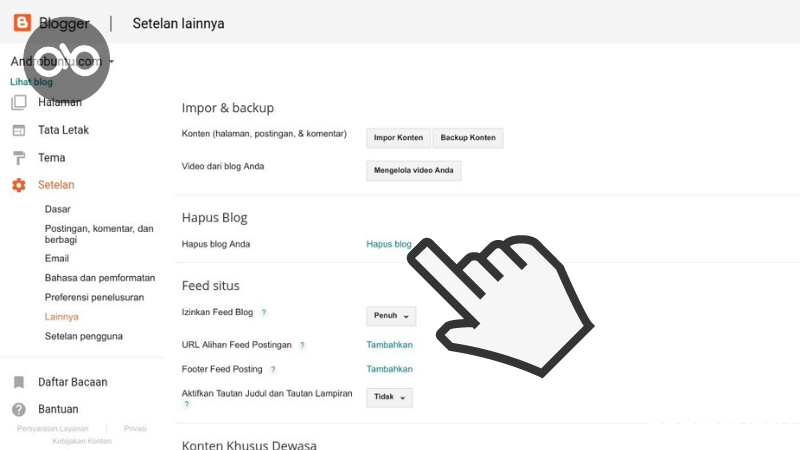Open Postingan, komentar, dan berbagi settings
Screen dimensions: 800x450
[x=99, y=234]
